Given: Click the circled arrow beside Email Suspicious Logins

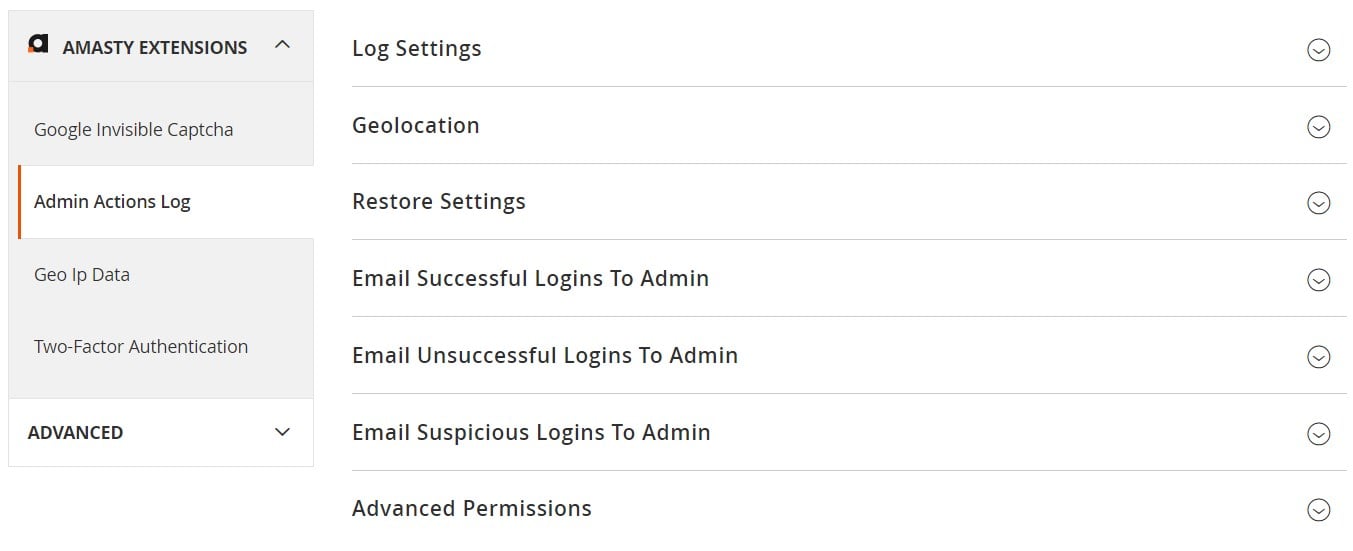Looking at the screenshot, I should [1319, 434].
